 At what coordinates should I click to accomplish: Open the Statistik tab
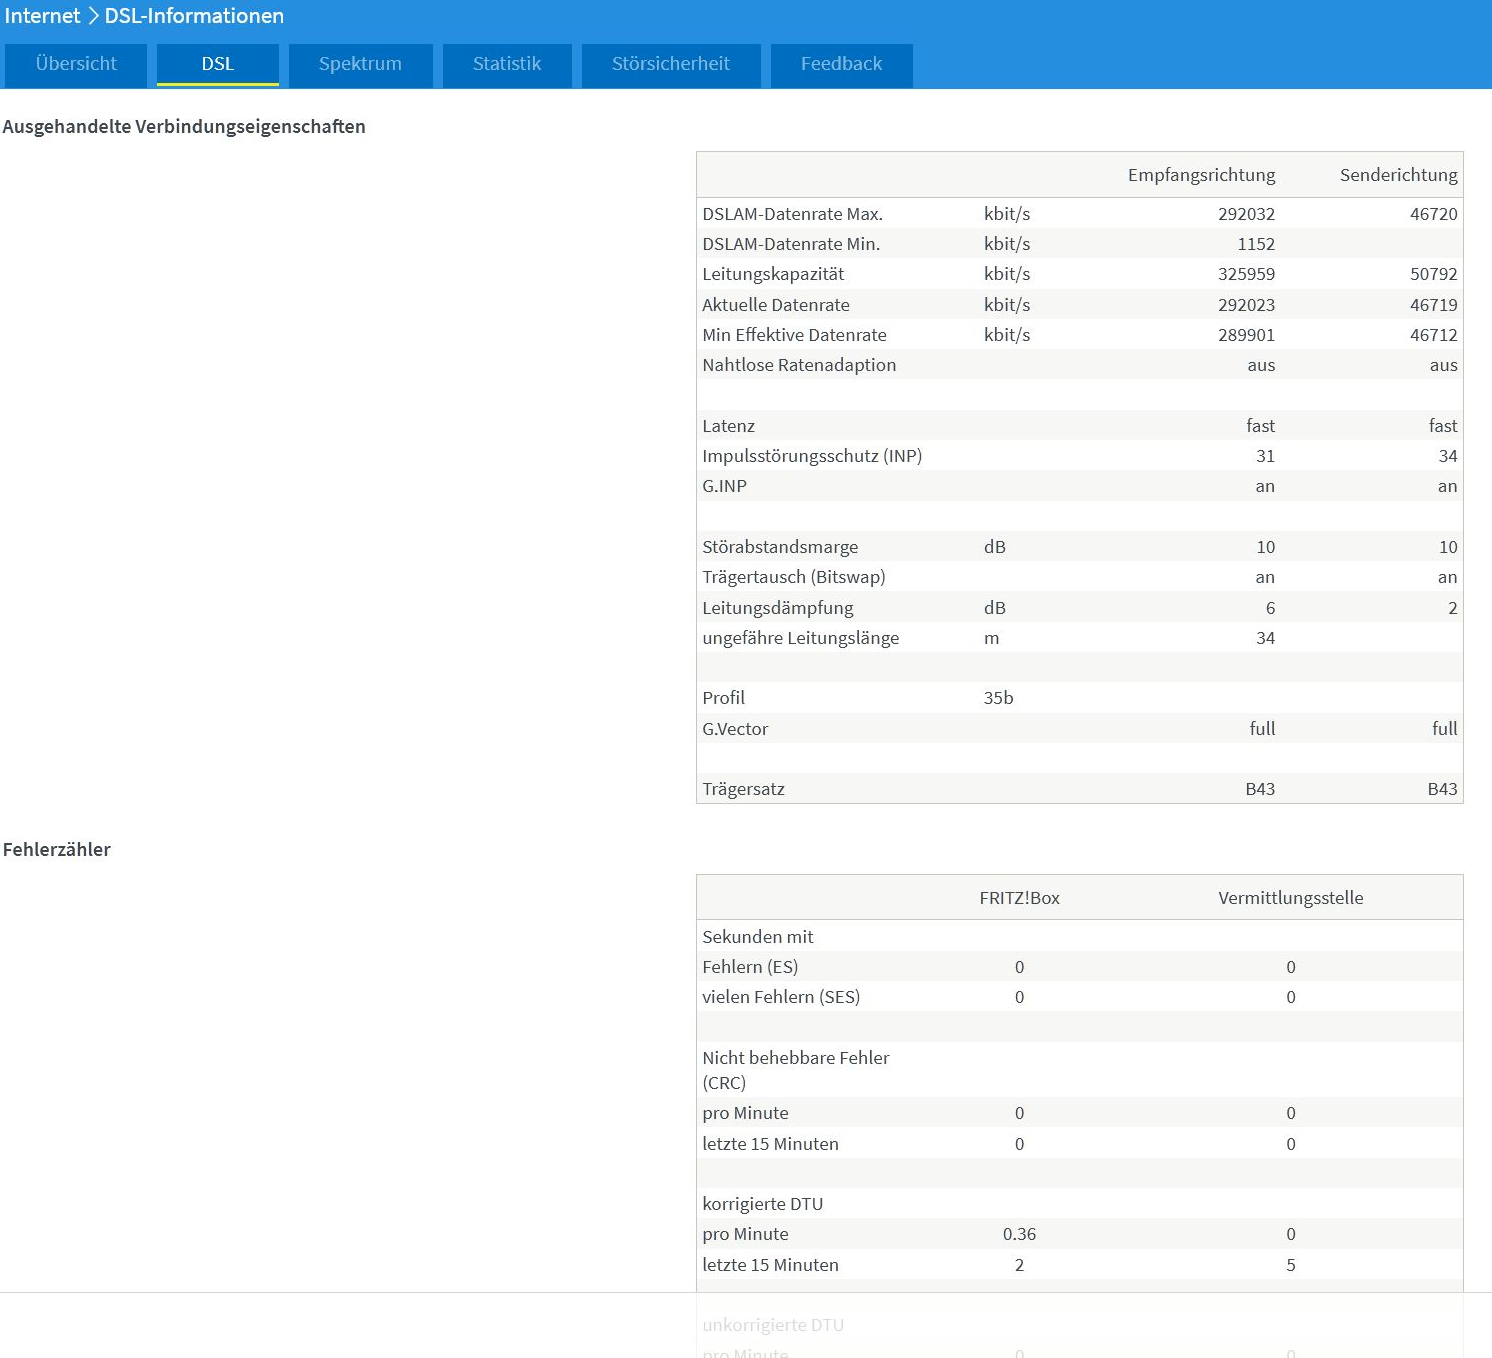point(507,64)
